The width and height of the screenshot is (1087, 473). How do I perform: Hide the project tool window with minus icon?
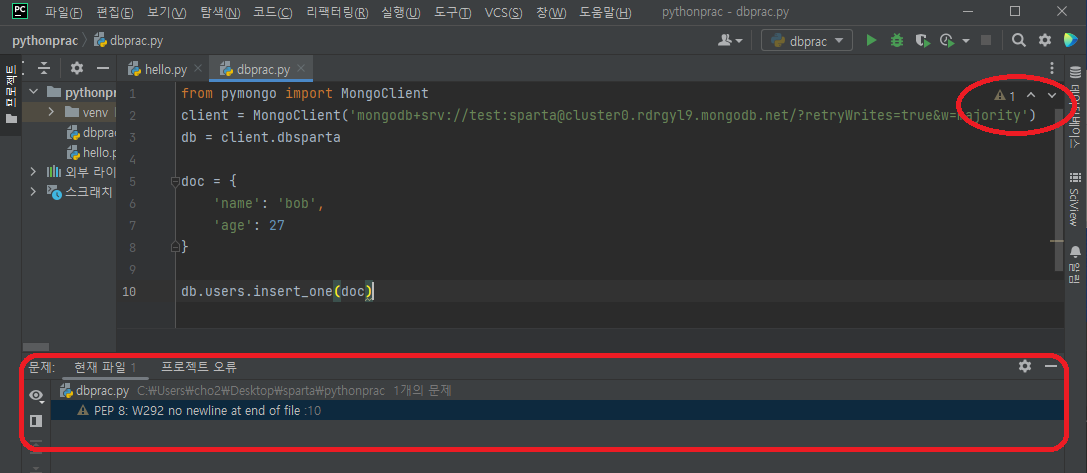(103, 68)
